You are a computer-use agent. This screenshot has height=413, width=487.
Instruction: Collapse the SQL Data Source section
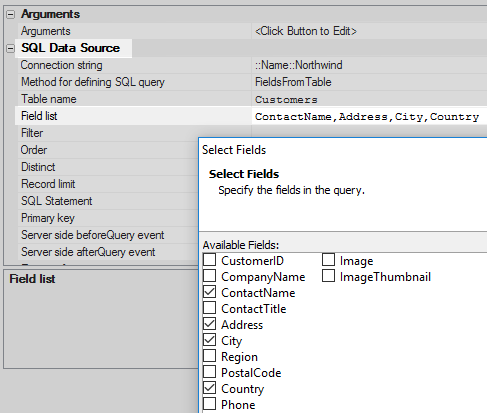tap(10, 49)
